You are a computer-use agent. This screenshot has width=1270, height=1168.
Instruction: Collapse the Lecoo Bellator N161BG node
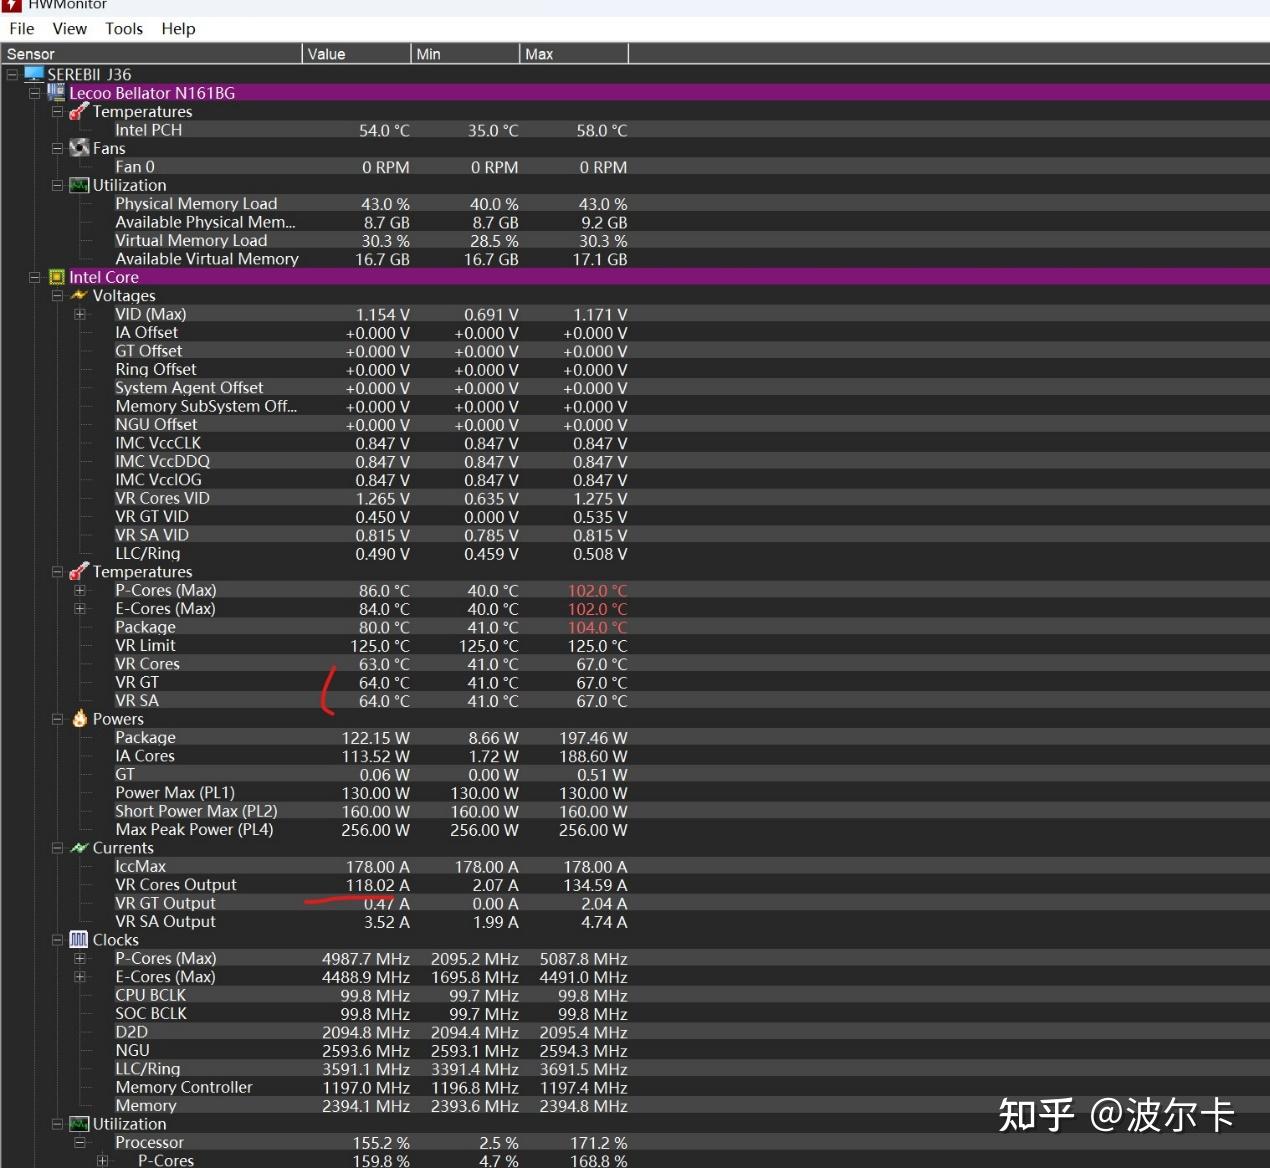coord(35,93)
